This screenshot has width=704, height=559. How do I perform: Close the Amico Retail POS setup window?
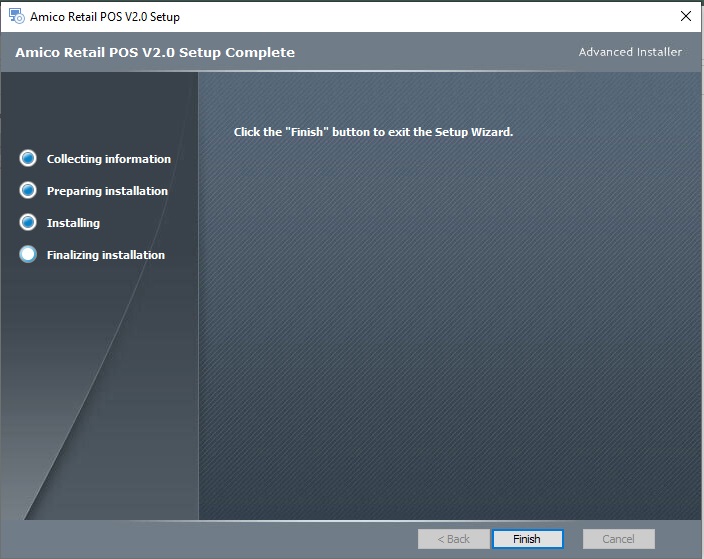[685, 17]
